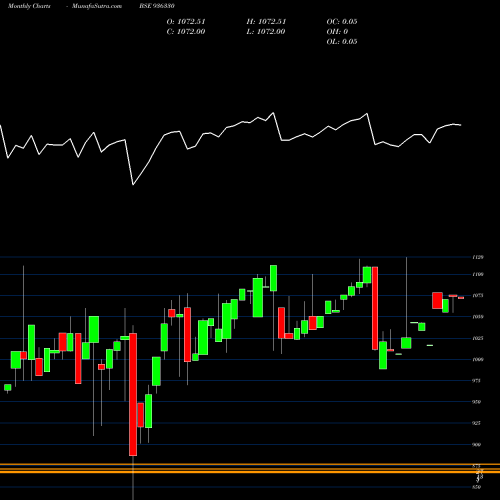Click the 850 price axis label
Image resolution: width=500 pixels, height=500 pixels.
[x=477, y=487]
